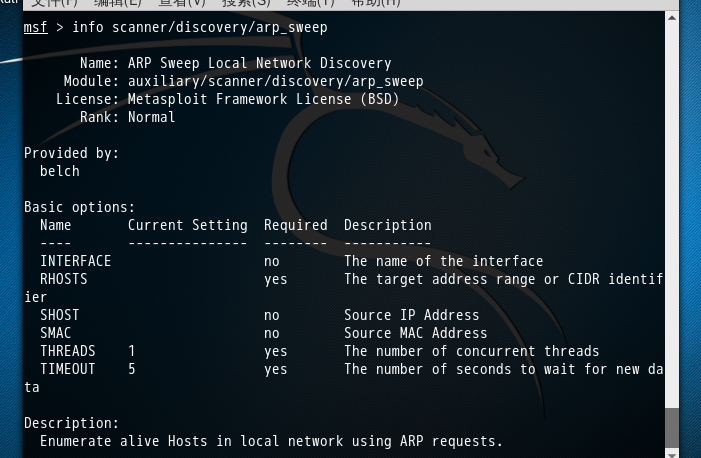Image resolution: width=701 pixels, height=458 pixels.
Task: Click the Current Setting column header
Action: 188,225
